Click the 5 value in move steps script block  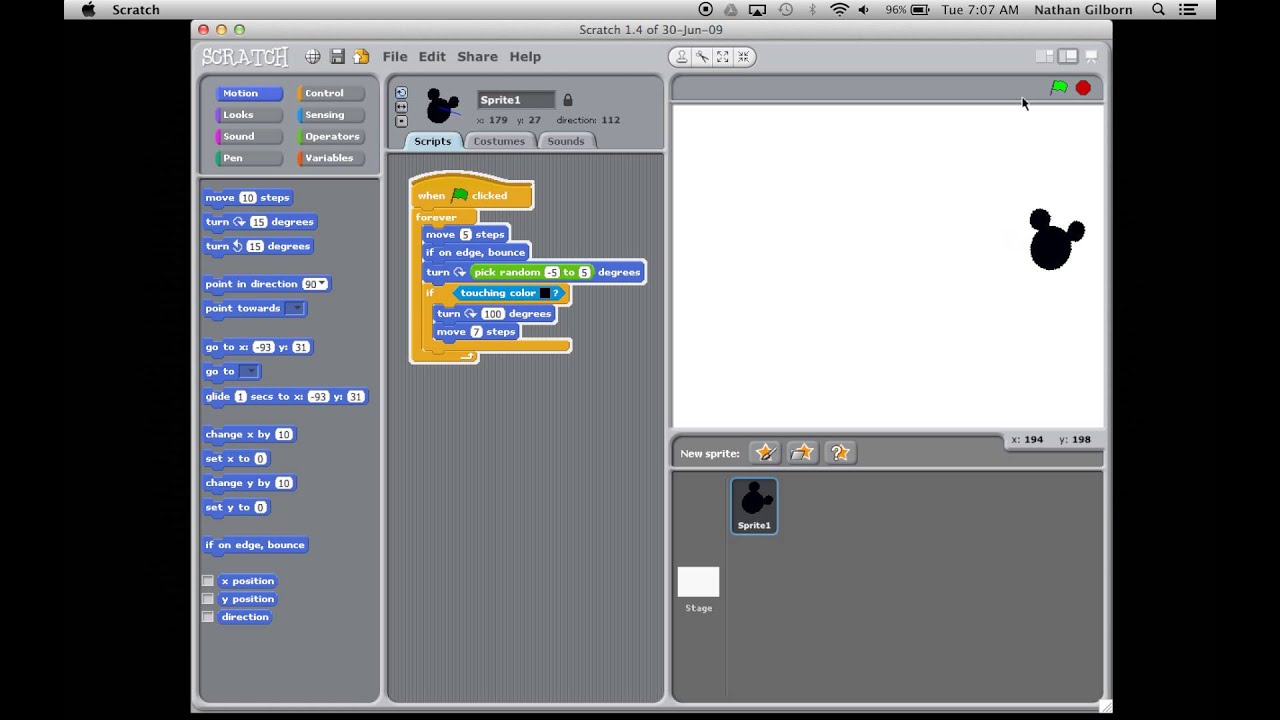465,234
